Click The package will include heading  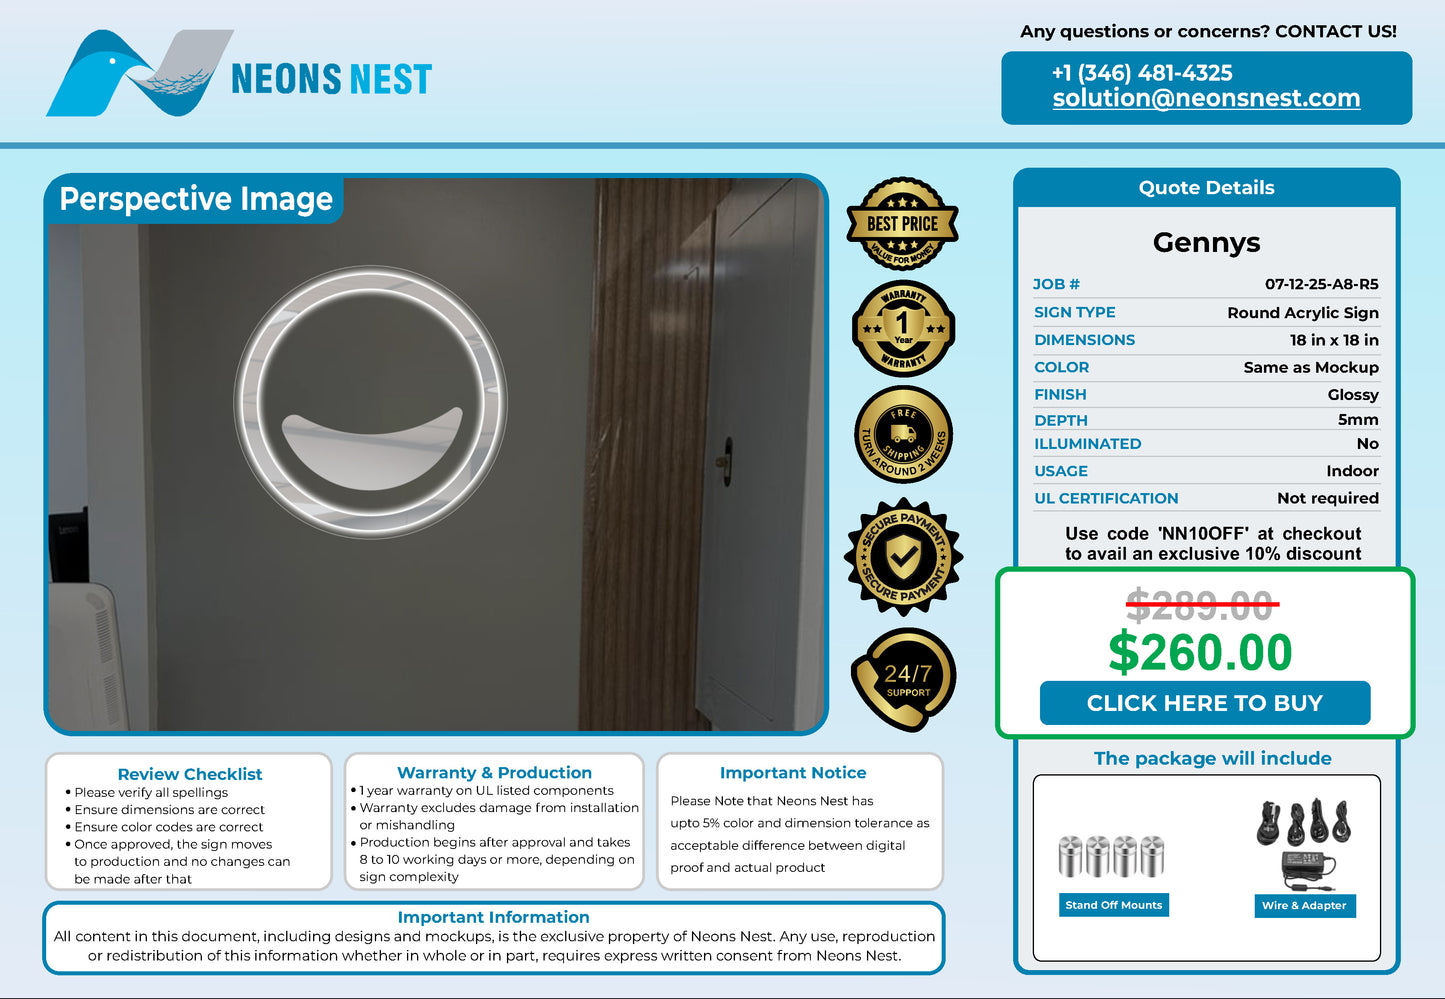coord(1213,758)
